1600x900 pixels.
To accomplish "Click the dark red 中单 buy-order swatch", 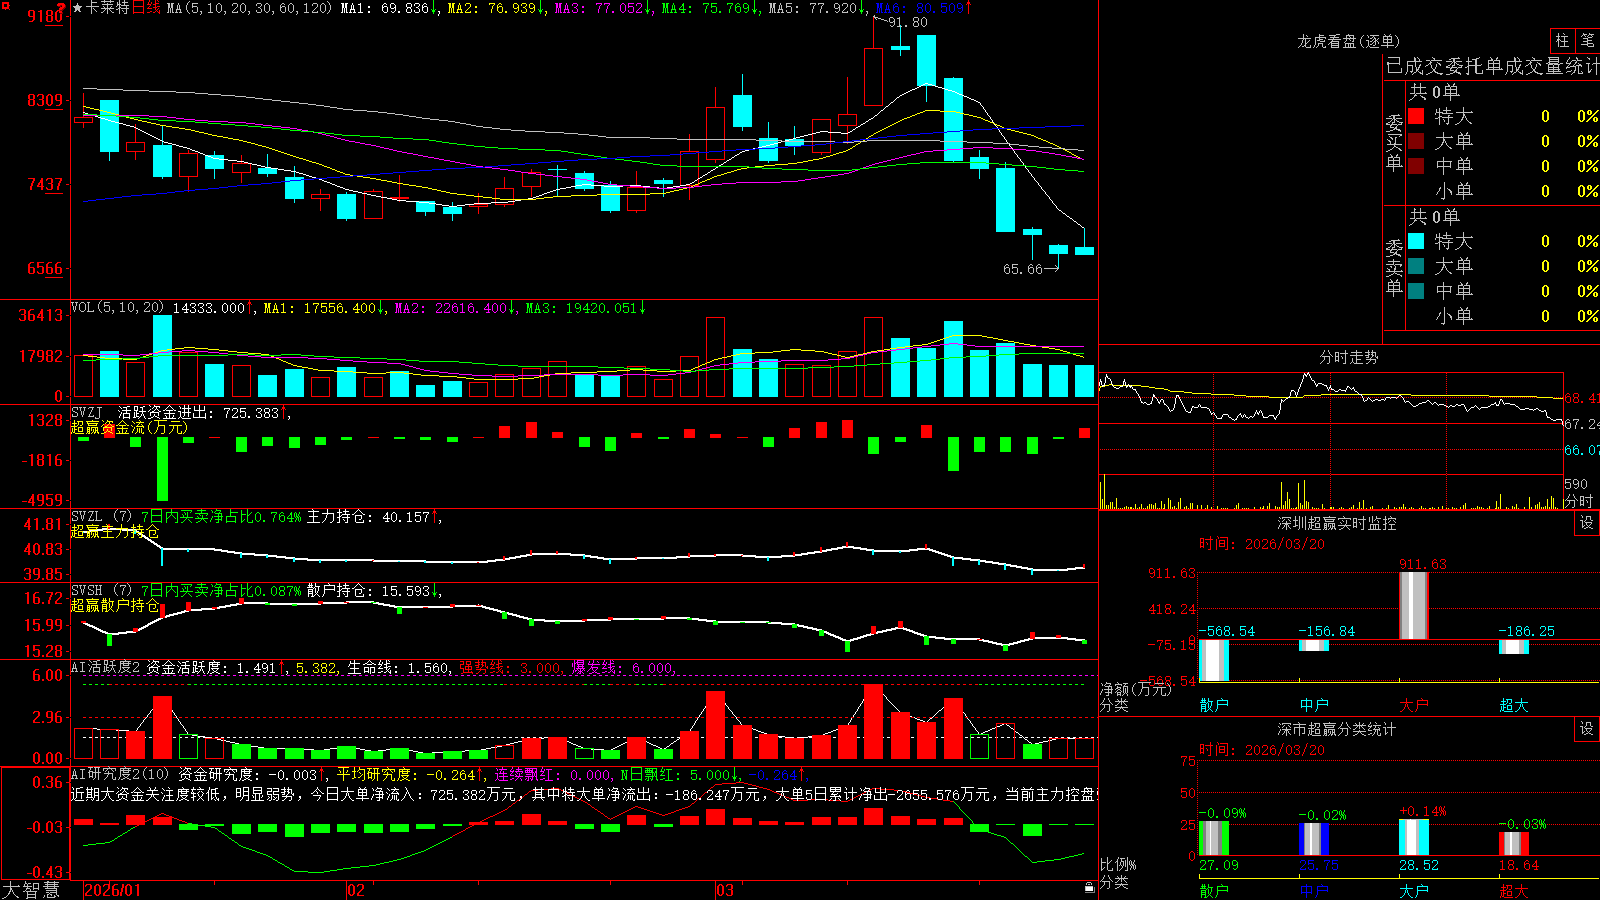I will (1416, 166).
